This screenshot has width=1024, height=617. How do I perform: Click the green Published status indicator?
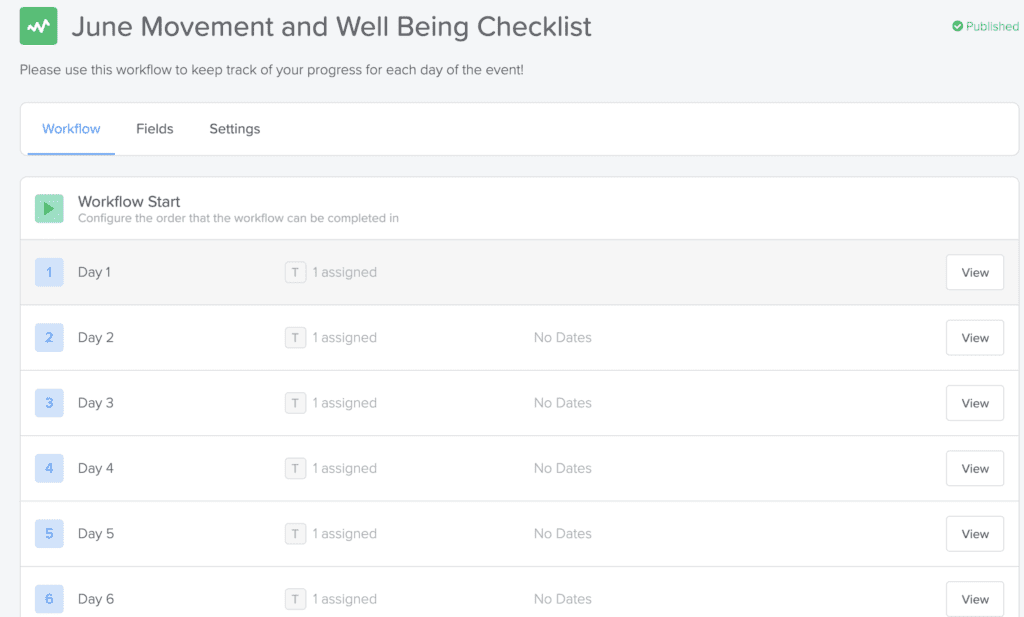pos(984,27)
